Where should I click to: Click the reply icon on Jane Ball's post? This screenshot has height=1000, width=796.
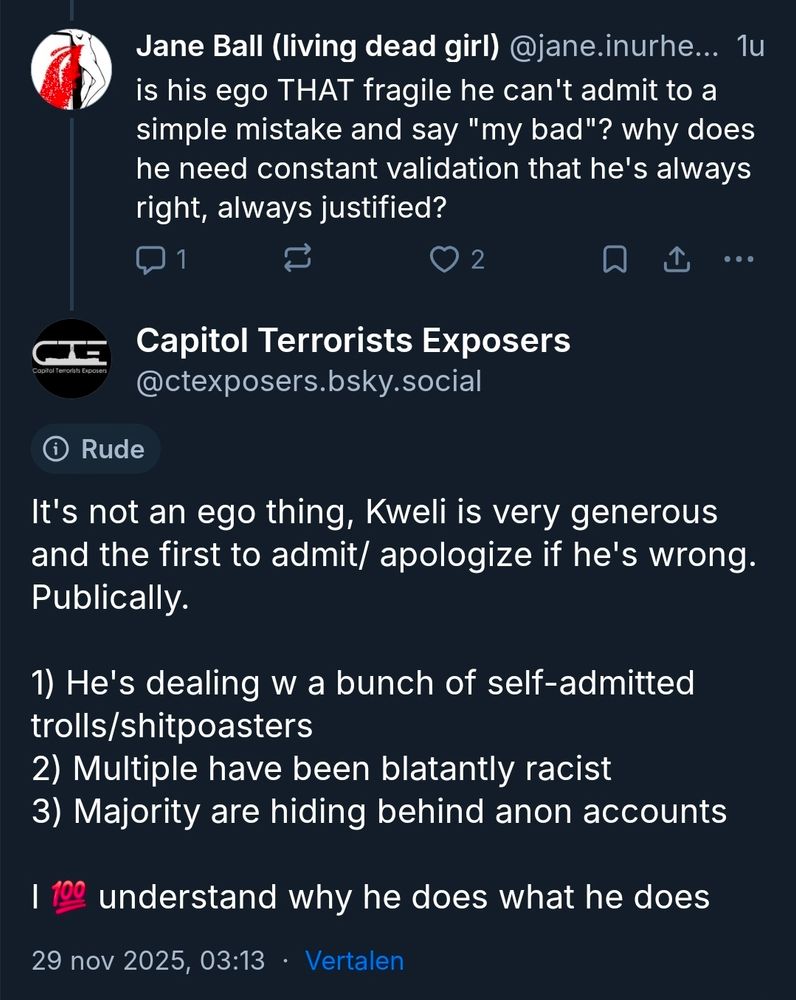(150, 260)
